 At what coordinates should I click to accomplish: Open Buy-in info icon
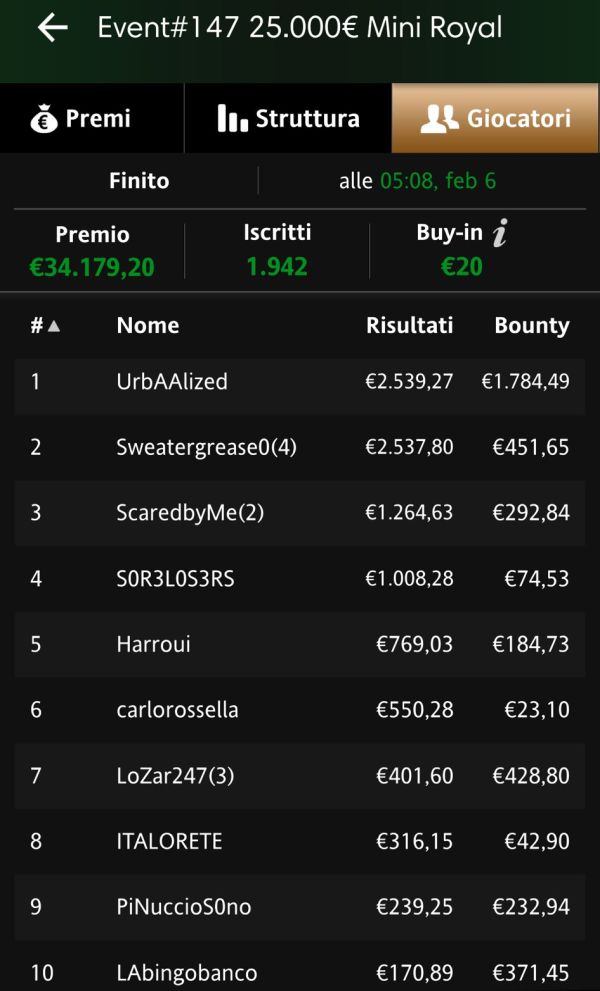500,233
